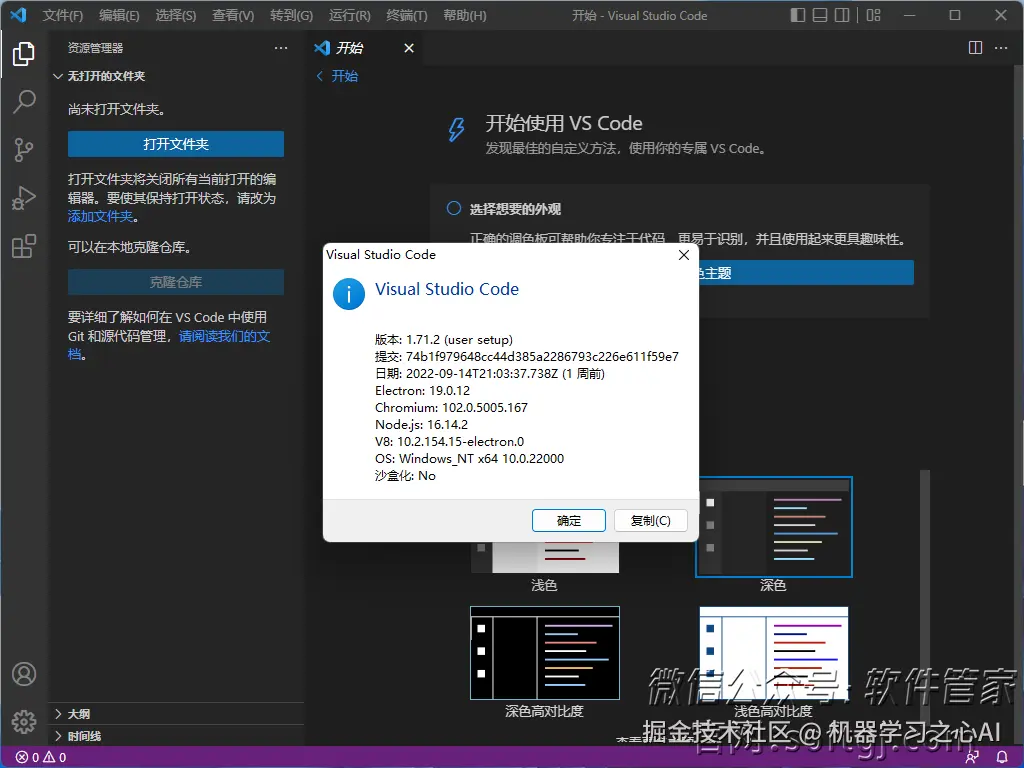Click the blue info icon in dialog
Image resolution: width=1024 pixels, height=768 pixels.
pyautogui.click(x=349, y=294)
